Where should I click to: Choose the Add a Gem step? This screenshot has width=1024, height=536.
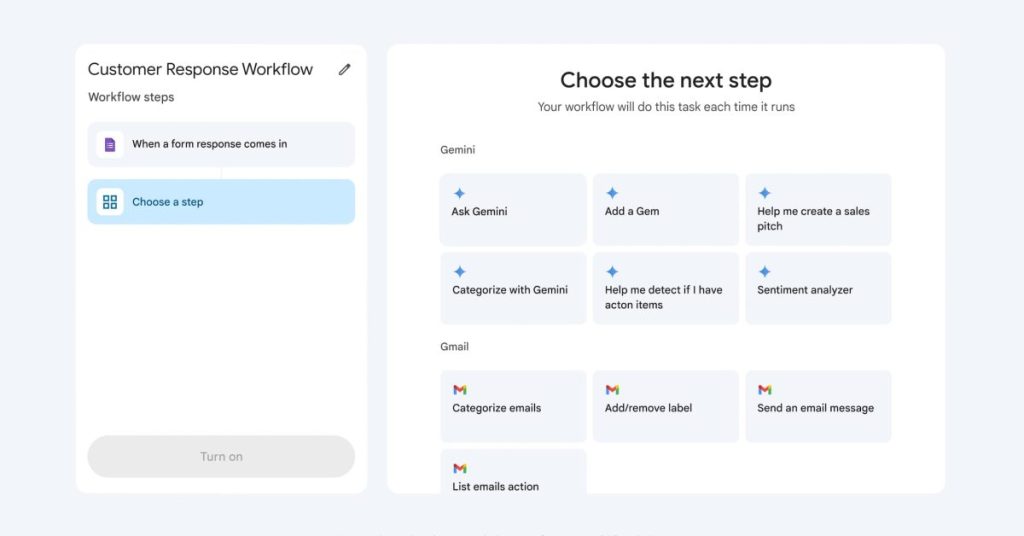[665, 210]
